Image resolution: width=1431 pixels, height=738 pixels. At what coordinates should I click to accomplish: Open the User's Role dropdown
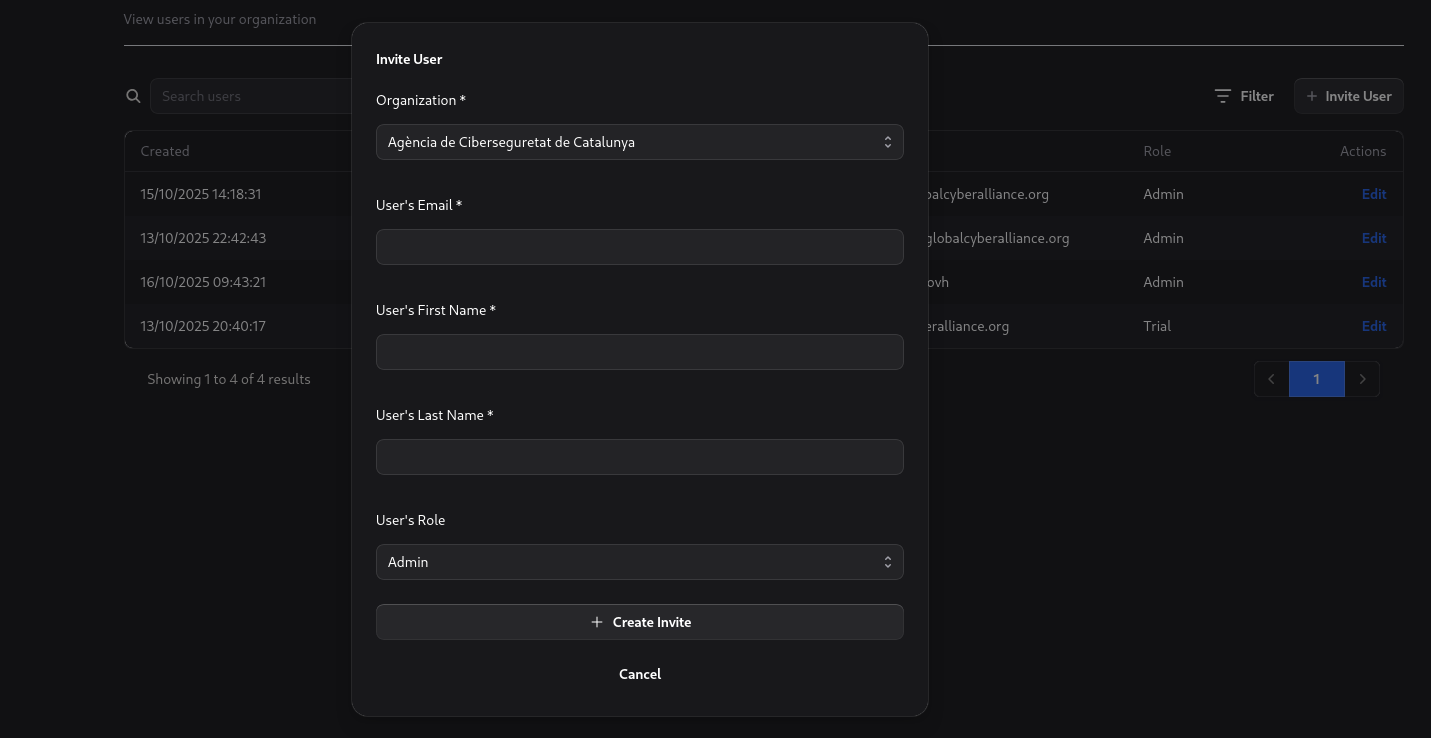pyautogui.click(x=640, y=561)
